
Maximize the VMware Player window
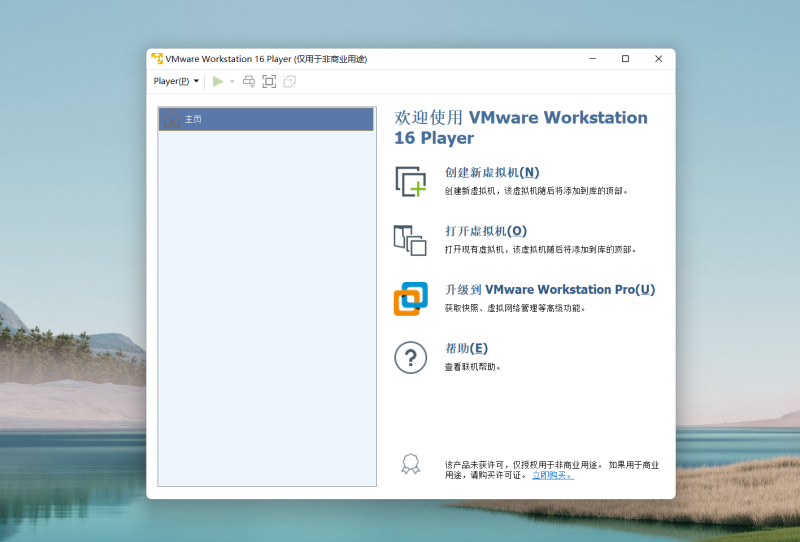tap(626, 59)
